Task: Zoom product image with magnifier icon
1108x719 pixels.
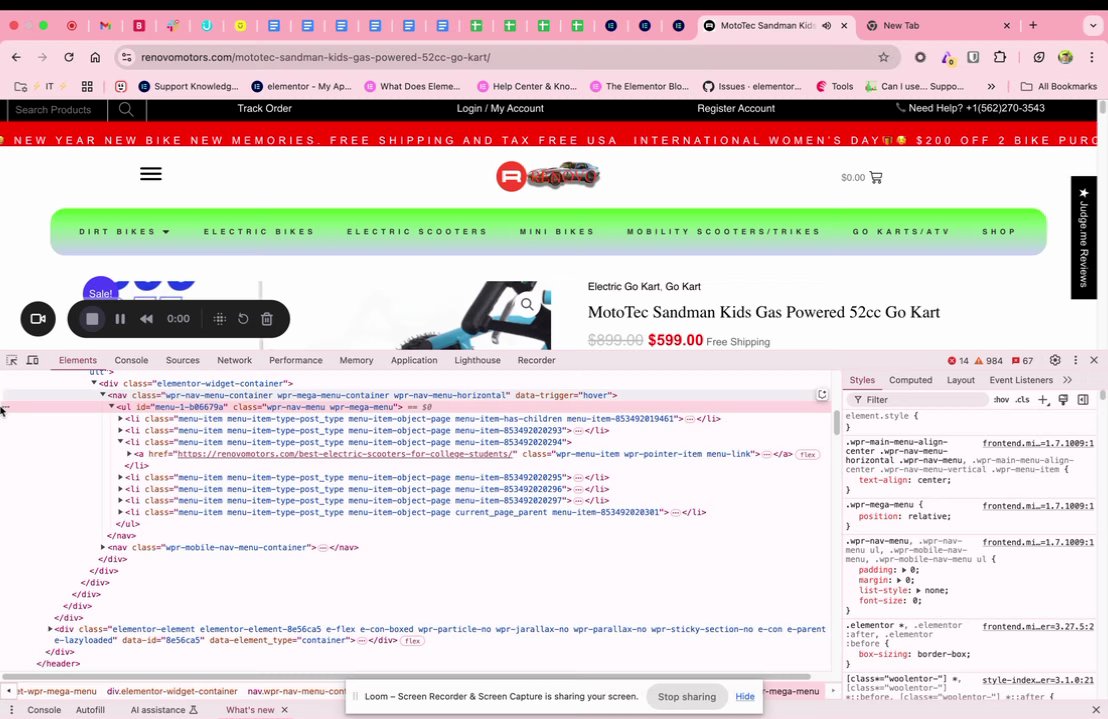Action: click(527, 304)
